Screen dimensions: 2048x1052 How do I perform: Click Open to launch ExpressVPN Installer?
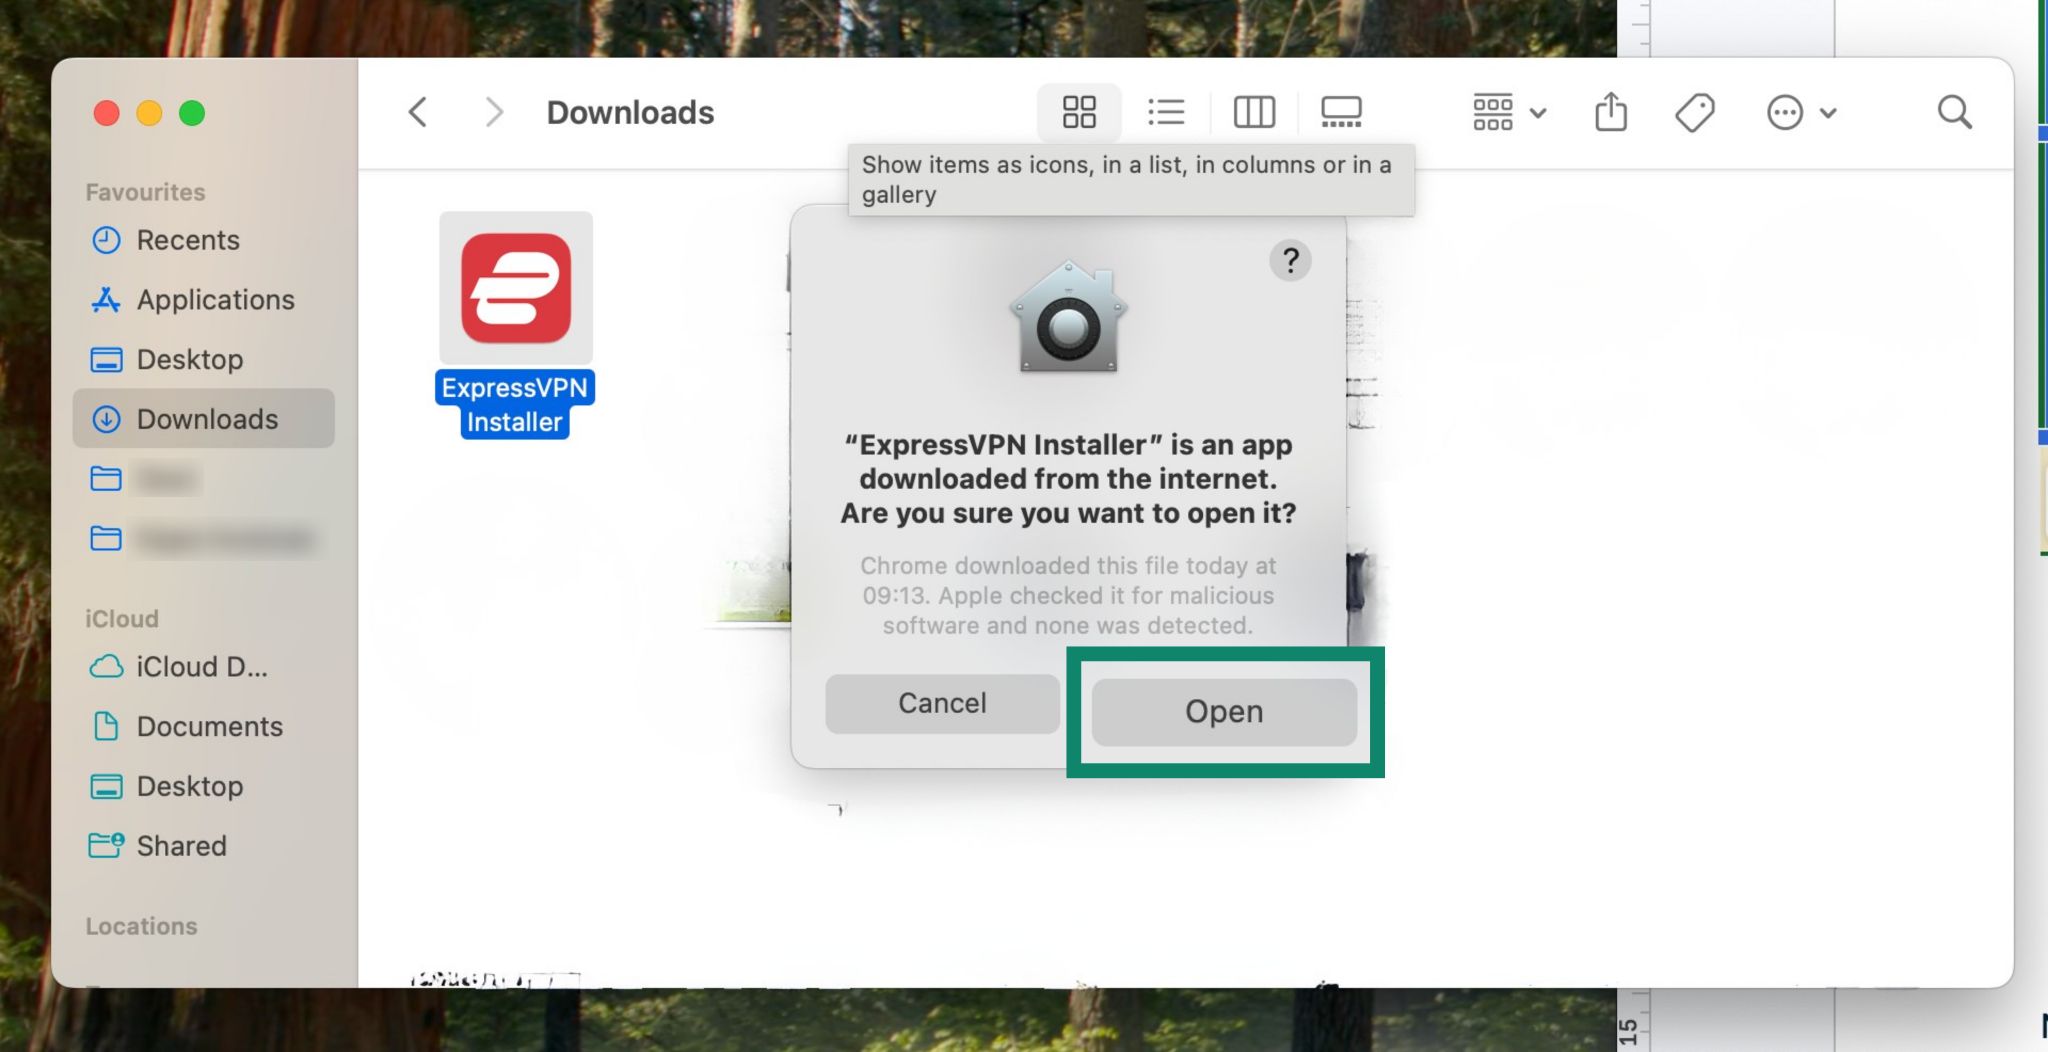tap(1223, 712)
